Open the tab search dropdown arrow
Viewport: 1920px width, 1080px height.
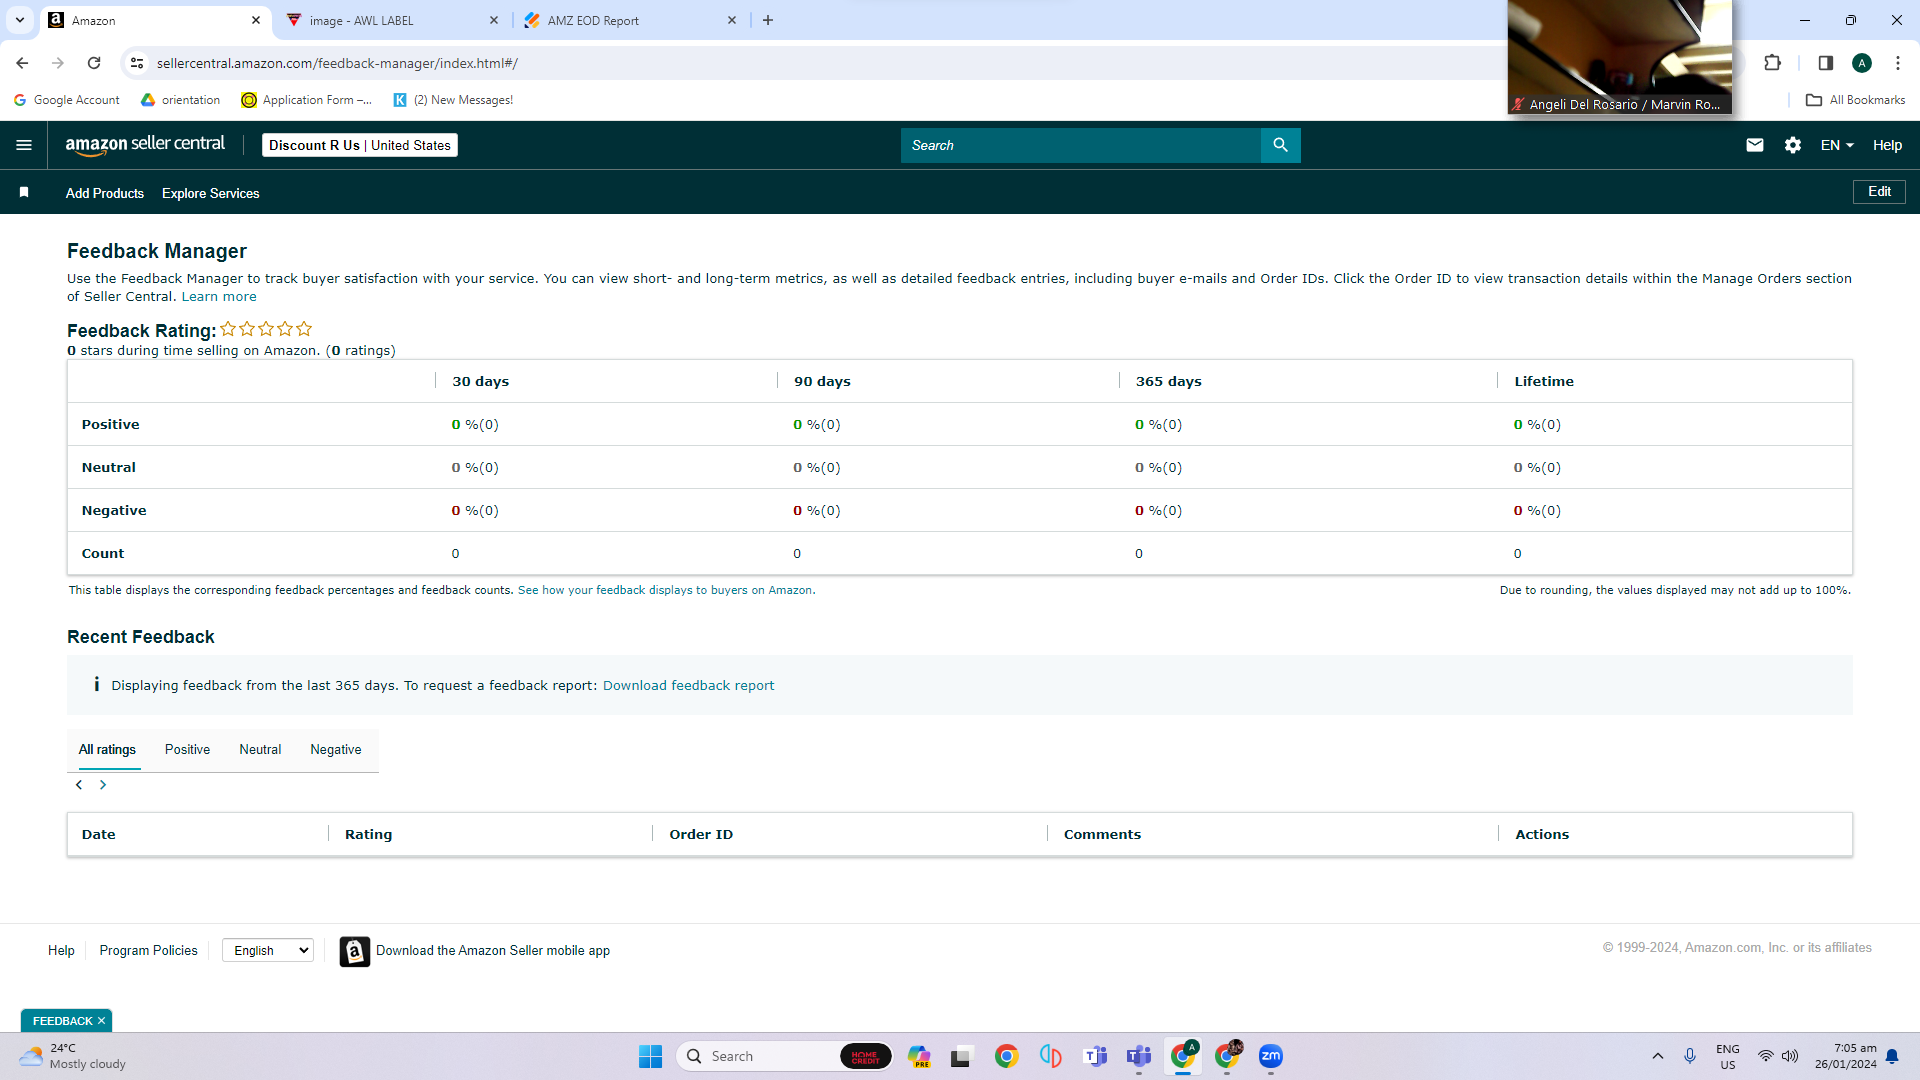[20, 20]
